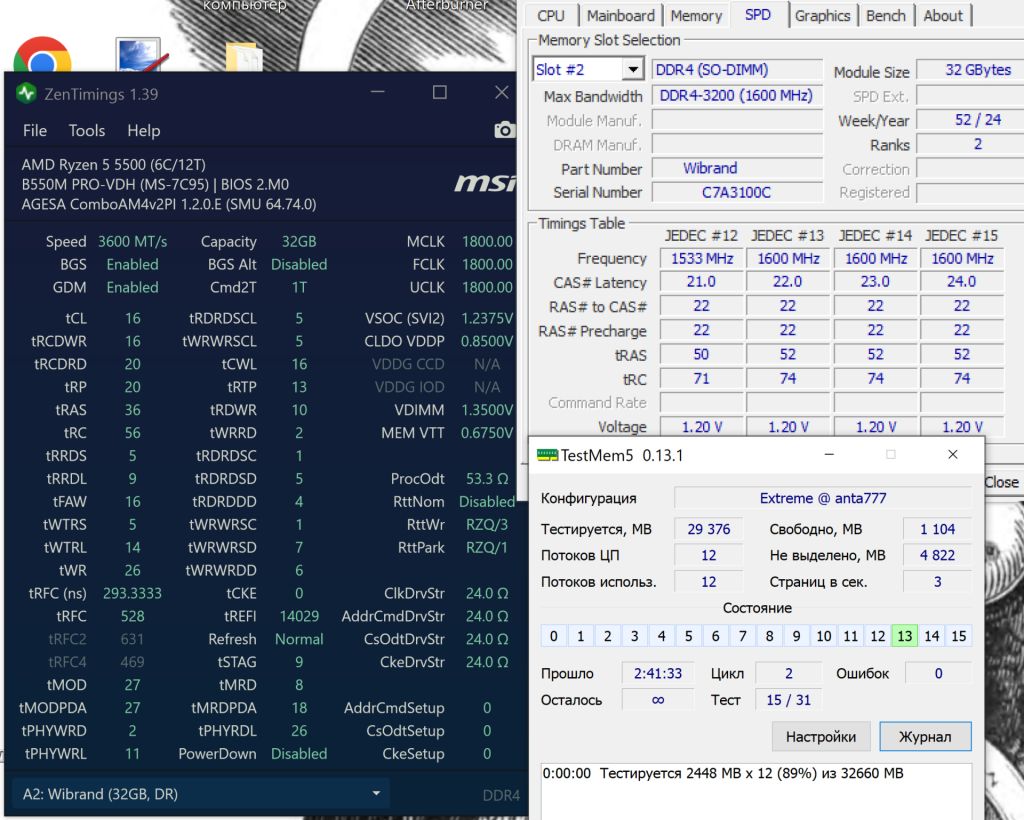
Task: Click the test counter value 15 / 31
Action: (x=788, y=700)
